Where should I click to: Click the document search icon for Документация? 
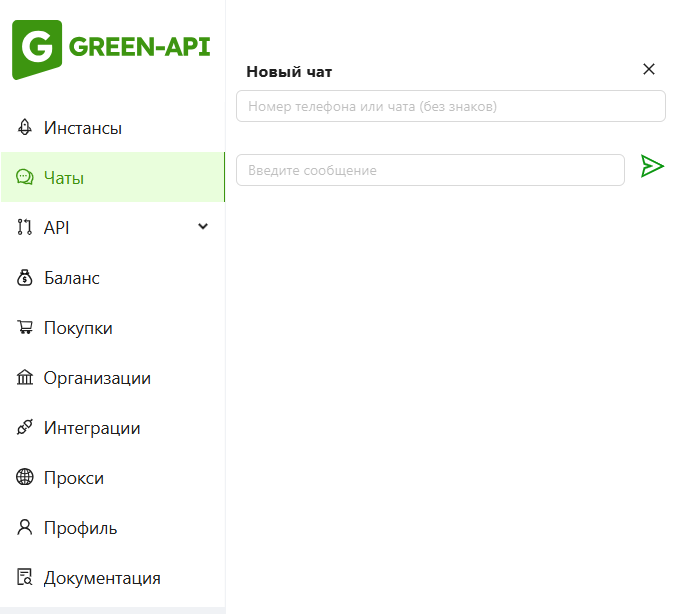pos(25,578)
